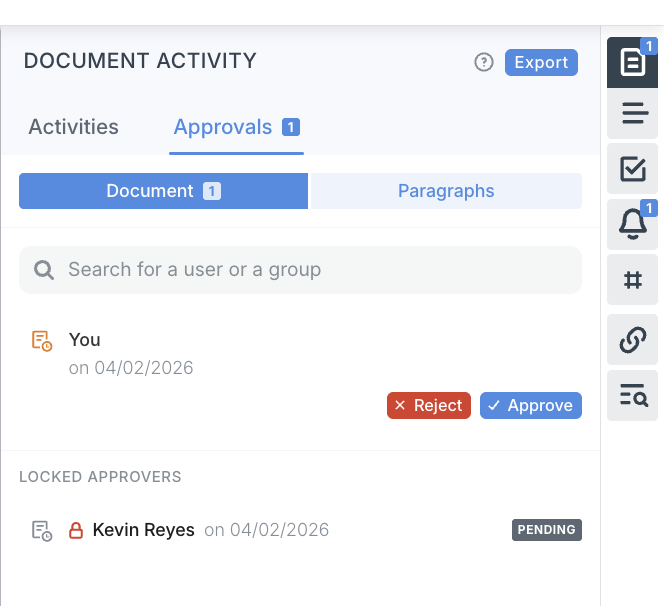This screenshot has width=664, height=606.
Task: Open the hashtag tags sidebar icon
Action: point(632,280)
